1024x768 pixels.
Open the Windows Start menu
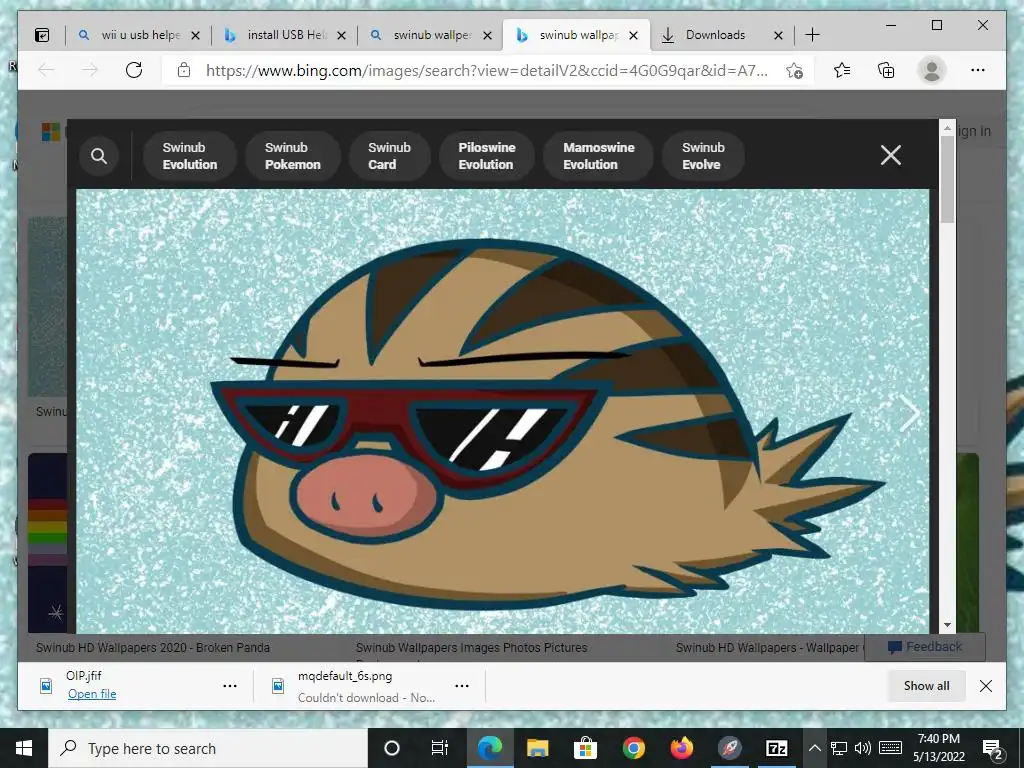click(x=24, y=748)
